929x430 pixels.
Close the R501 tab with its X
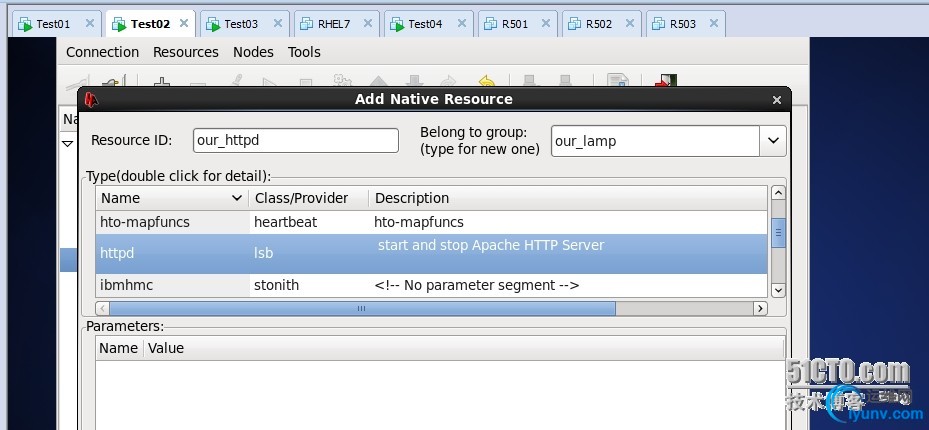tap(546, 23)
